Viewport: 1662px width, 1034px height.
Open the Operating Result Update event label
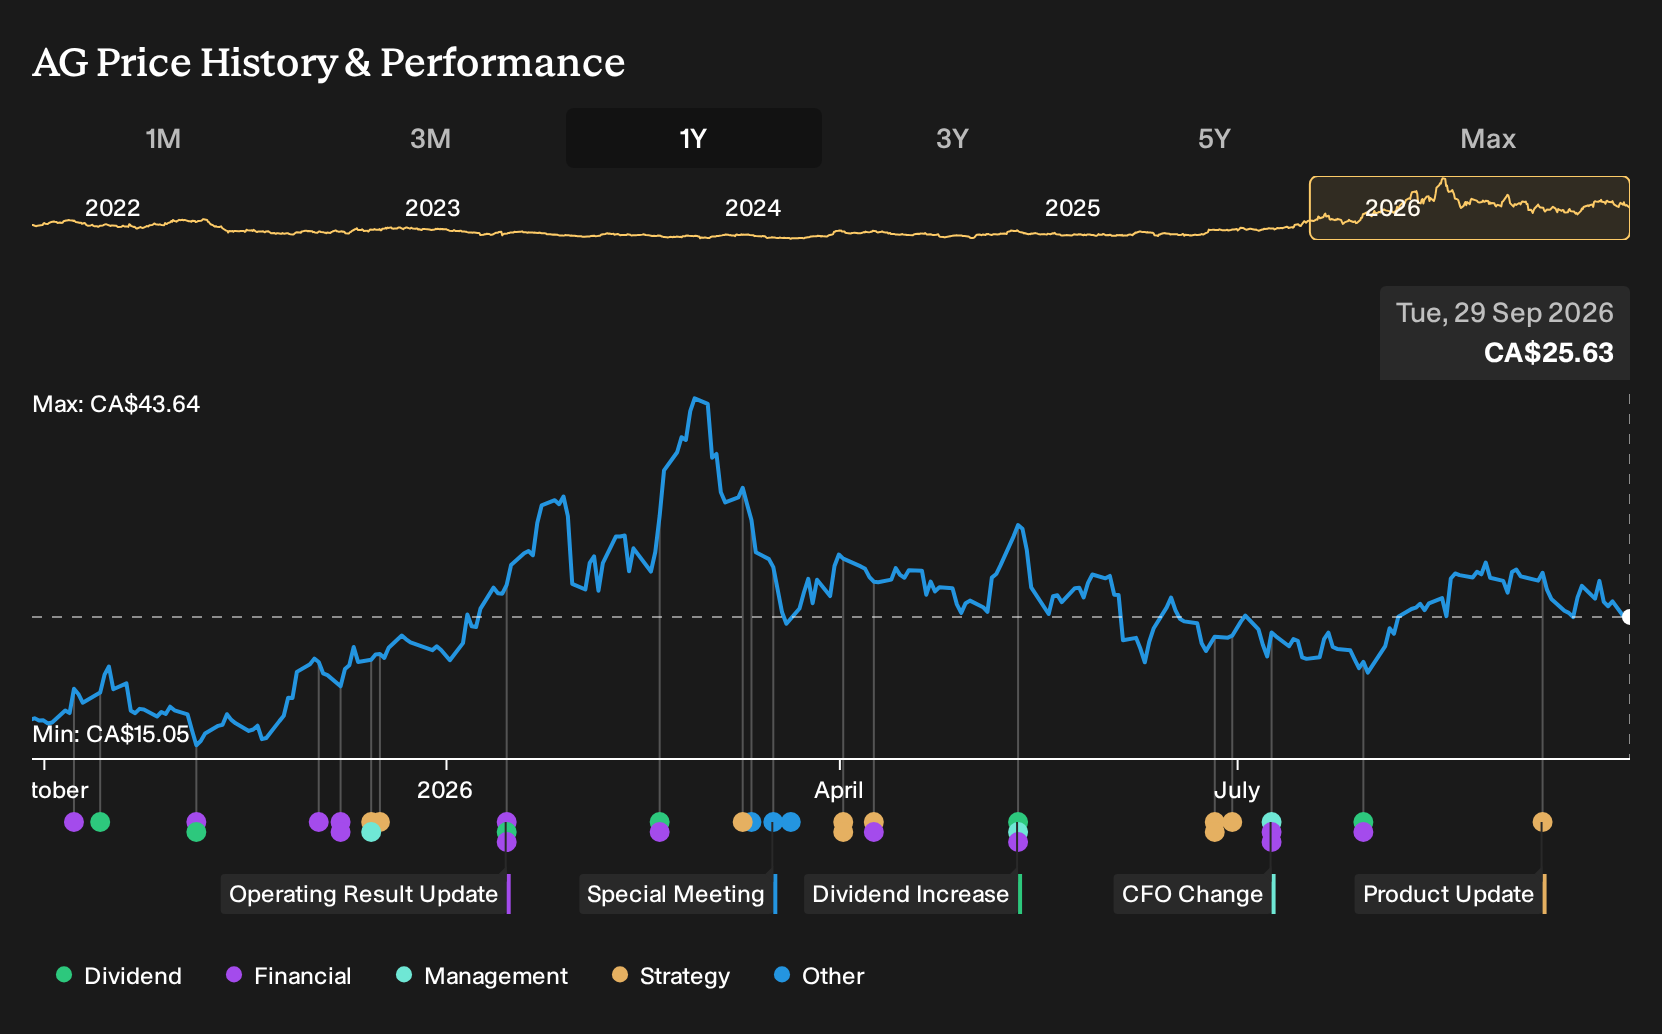tap(366, 894)
